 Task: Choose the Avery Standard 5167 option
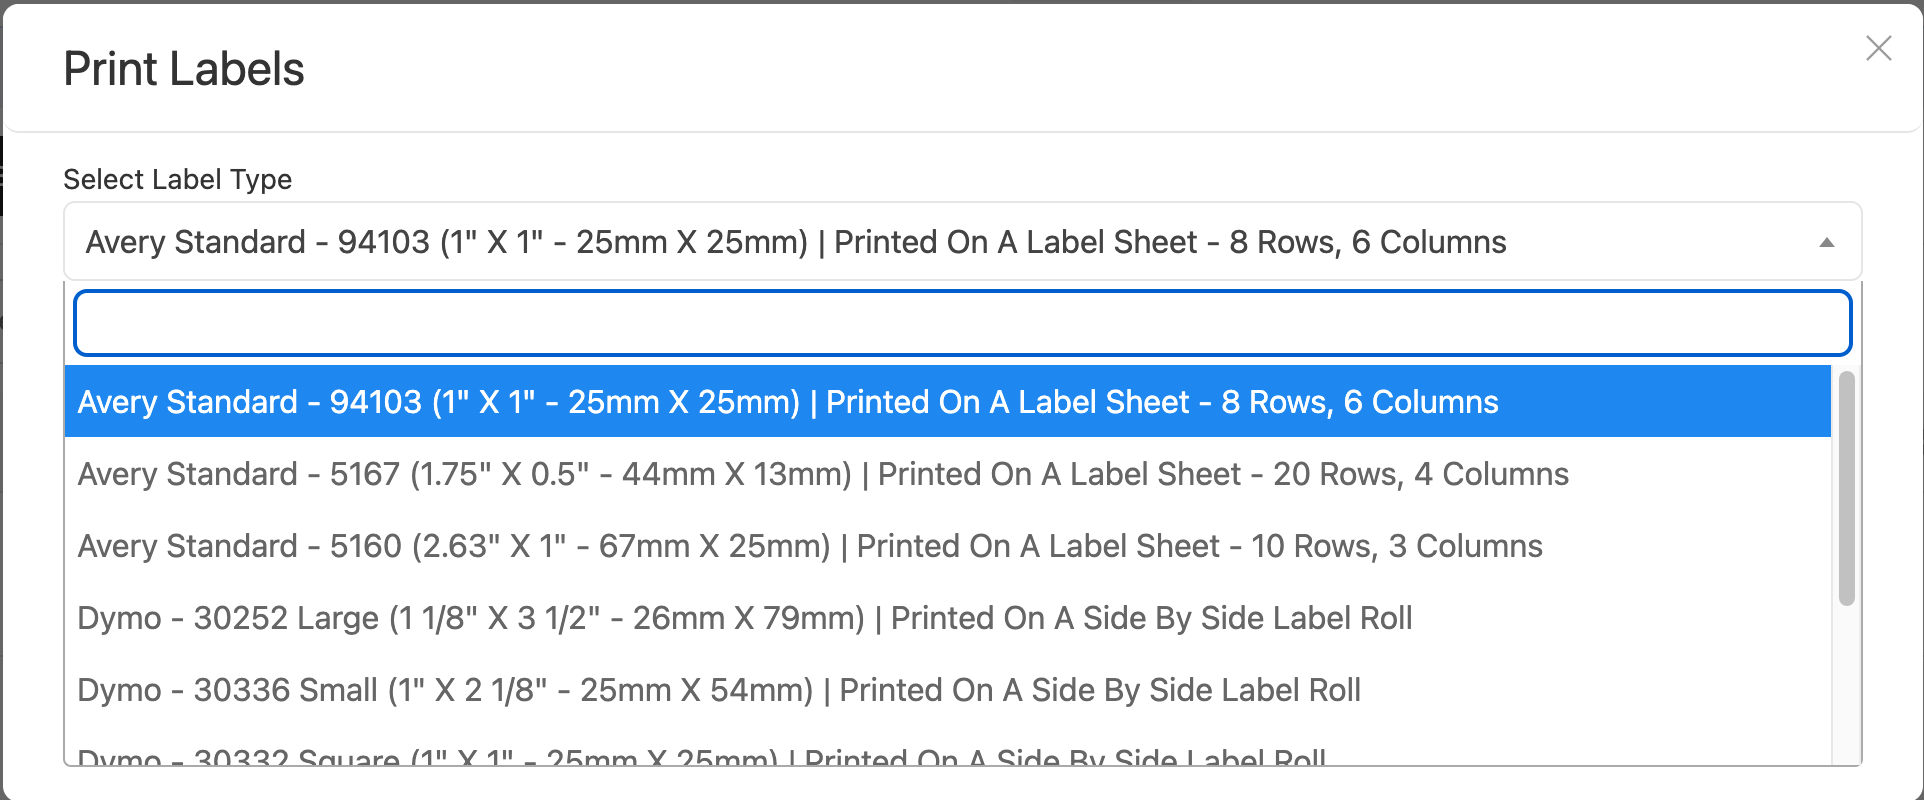pyautogui.click(x=822, y=474)
